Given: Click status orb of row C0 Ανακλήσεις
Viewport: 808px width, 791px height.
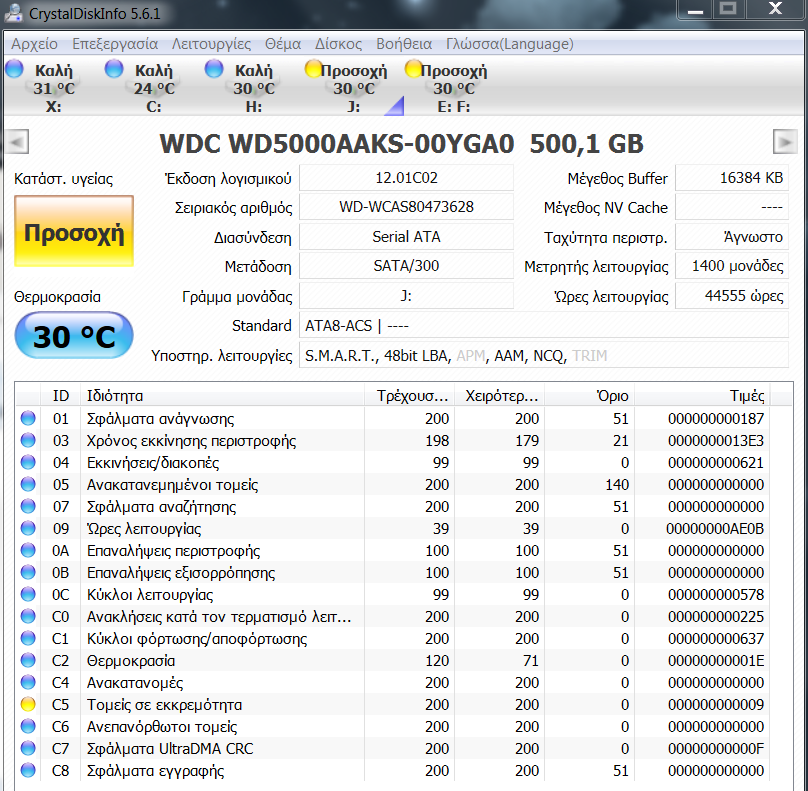Looking at the screenshot, I should tap(28, 616).
